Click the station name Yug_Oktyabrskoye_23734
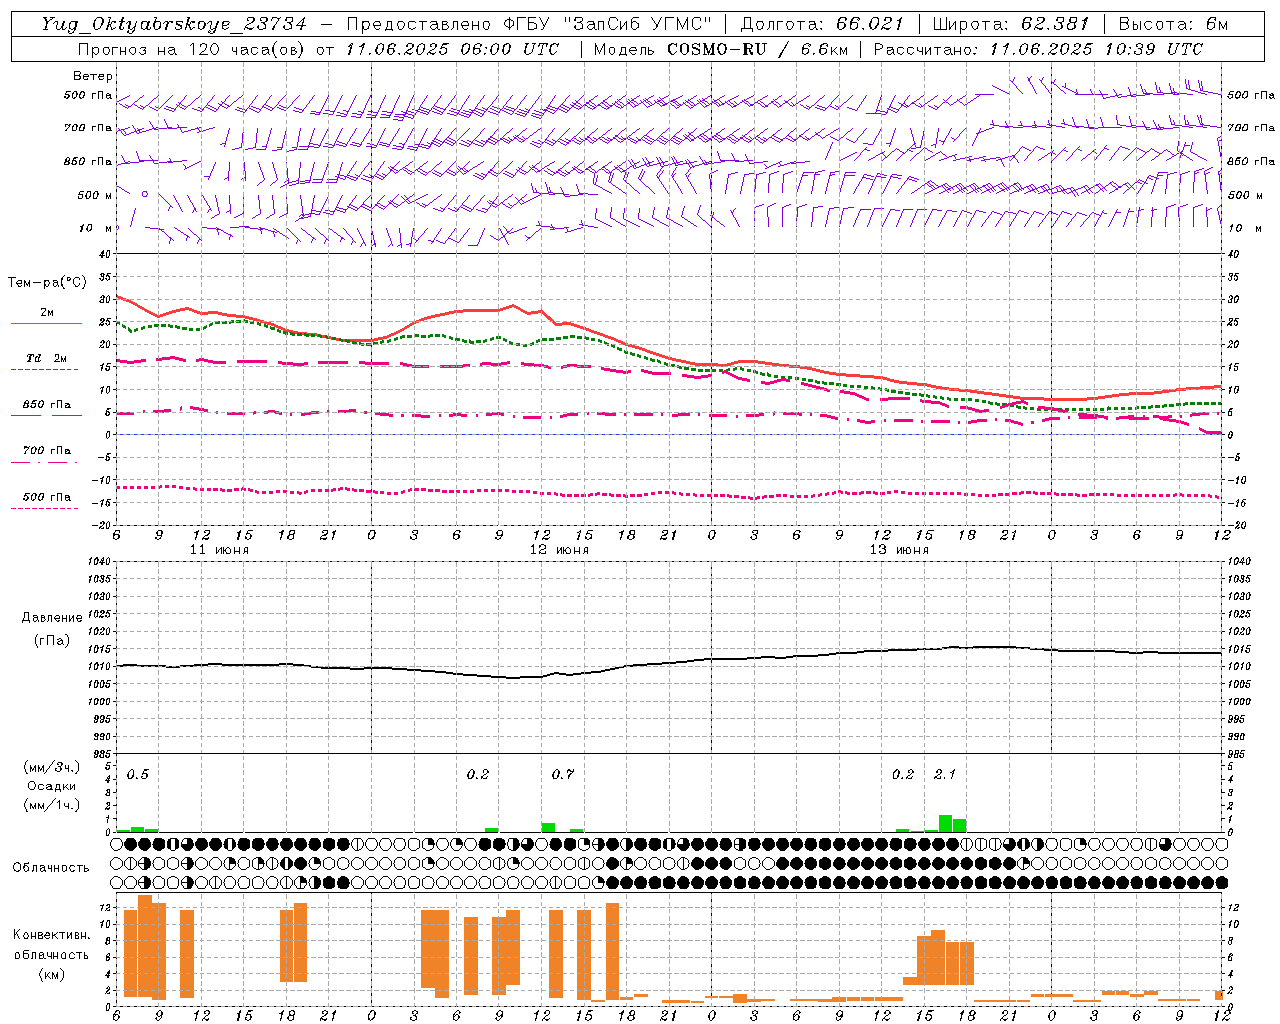1280x1024 pixels. pos(174,24)
